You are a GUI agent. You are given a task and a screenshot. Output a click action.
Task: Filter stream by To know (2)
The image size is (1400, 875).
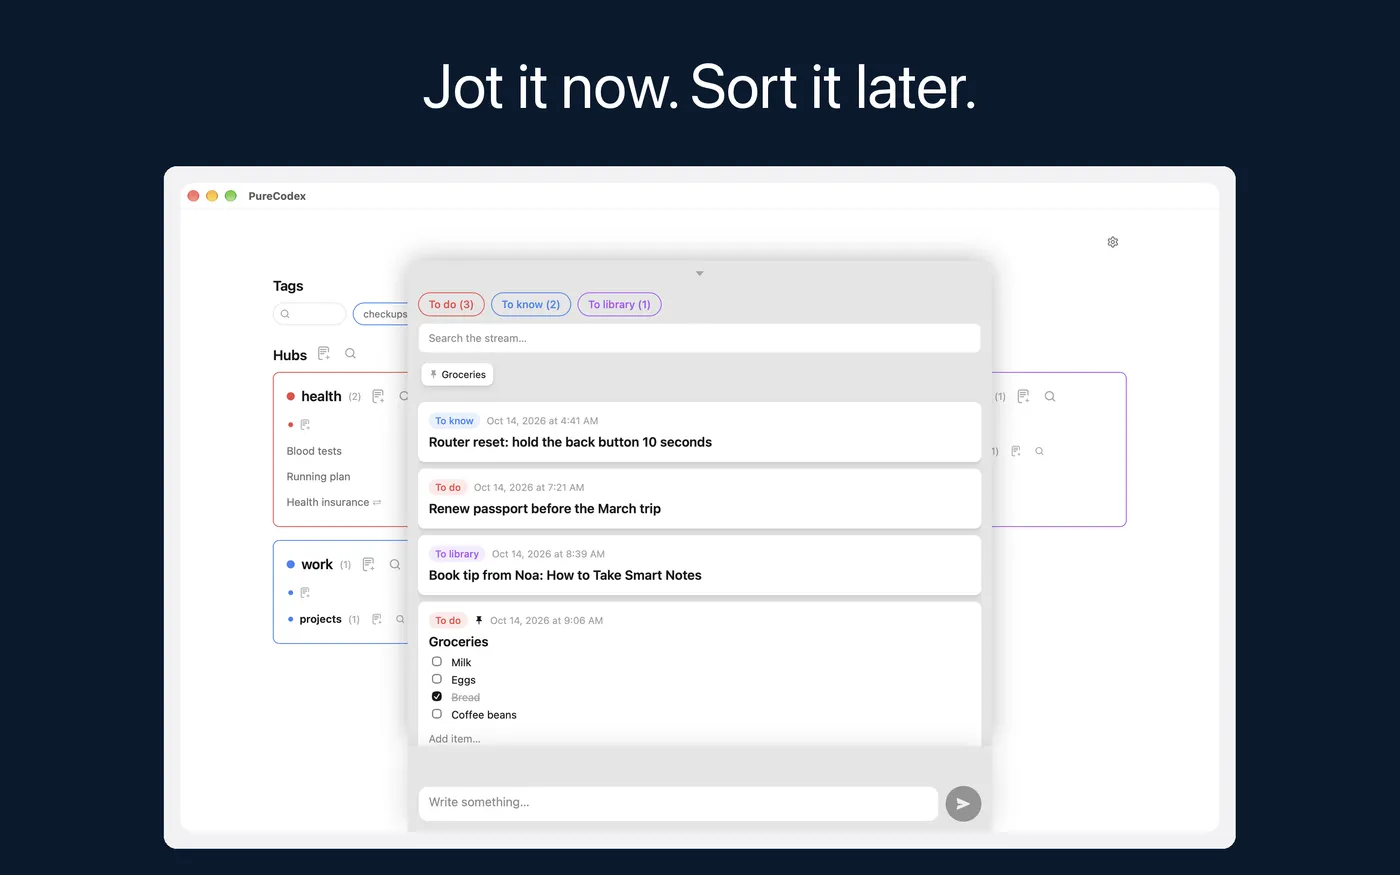coord(531,304)
